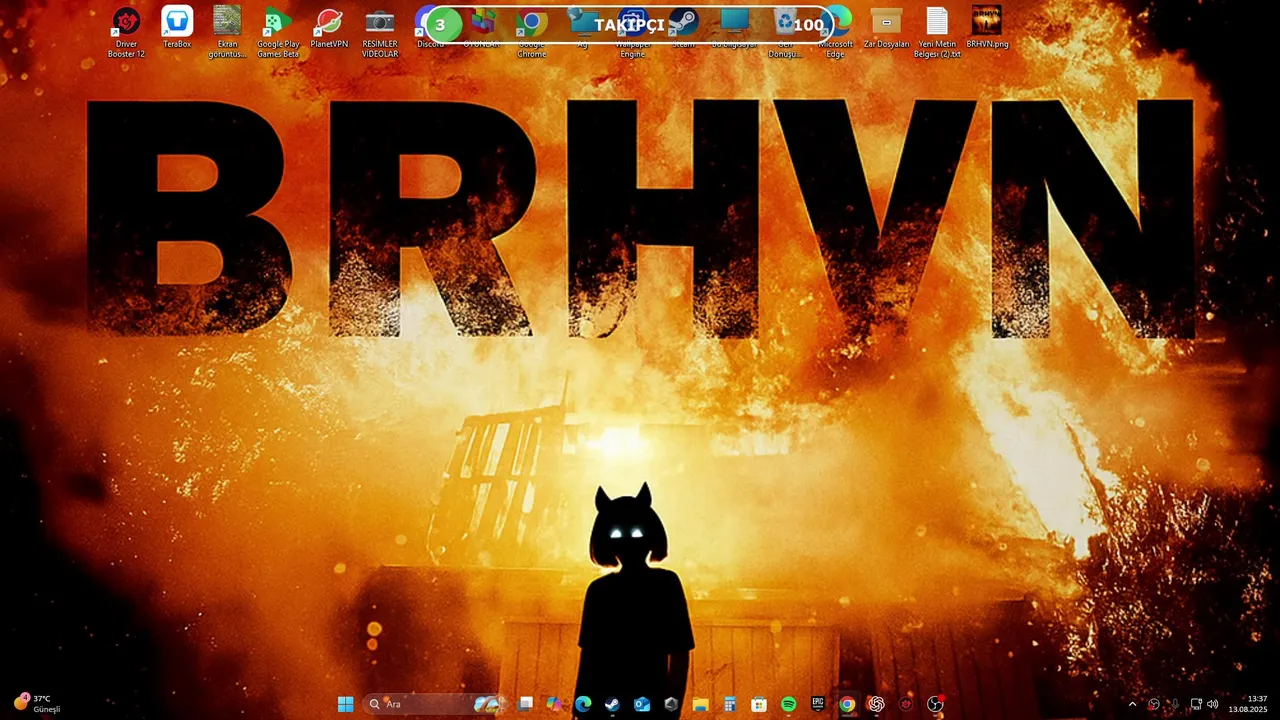The width and height of the screenshot is (1280, 720).
Task: Select Yeni Metin Belgesi (2).txt file
Action: coord(937,33)
